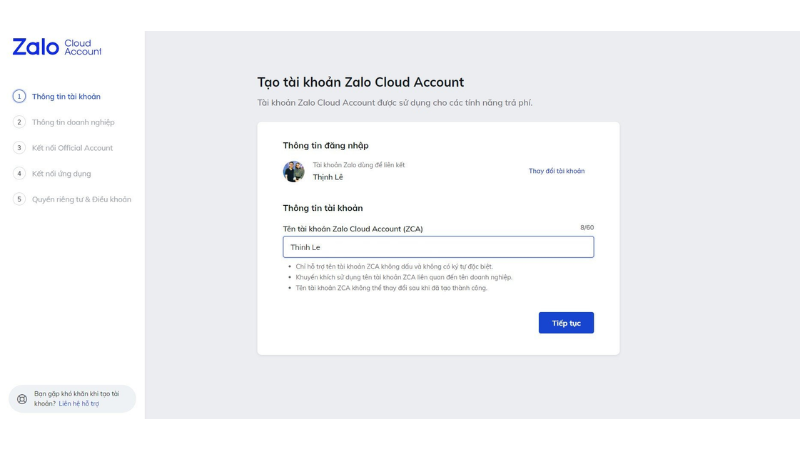Click the Zalo Cloud Account logo
The width and height of the screenshot is (800, 450).
point(56,48)
